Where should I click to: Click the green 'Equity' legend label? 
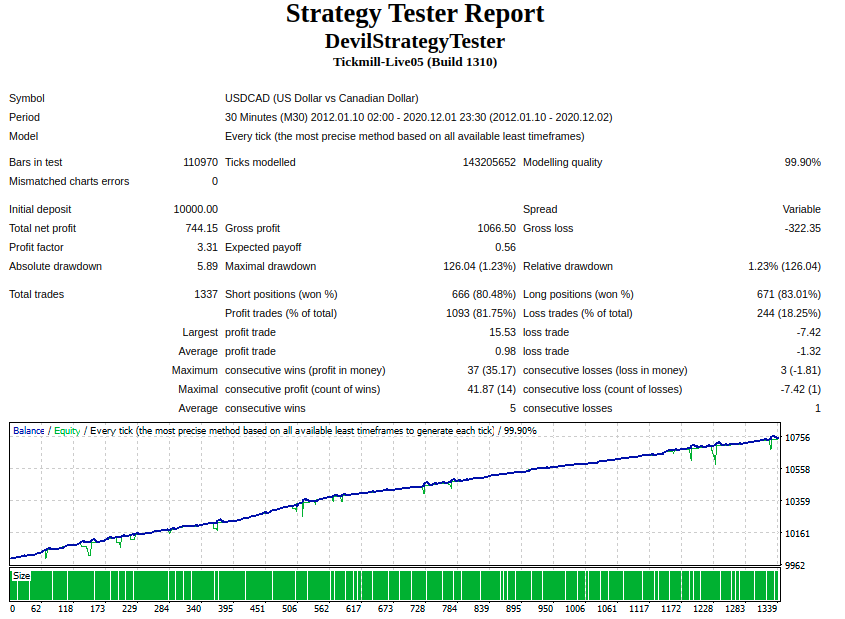[x=67, y=430]
